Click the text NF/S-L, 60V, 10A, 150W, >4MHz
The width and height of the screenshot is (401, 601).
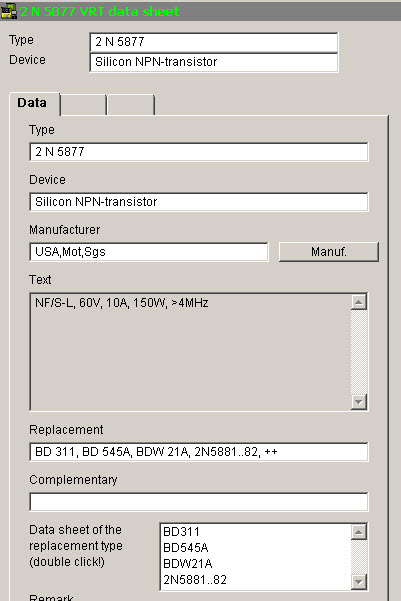122,303
